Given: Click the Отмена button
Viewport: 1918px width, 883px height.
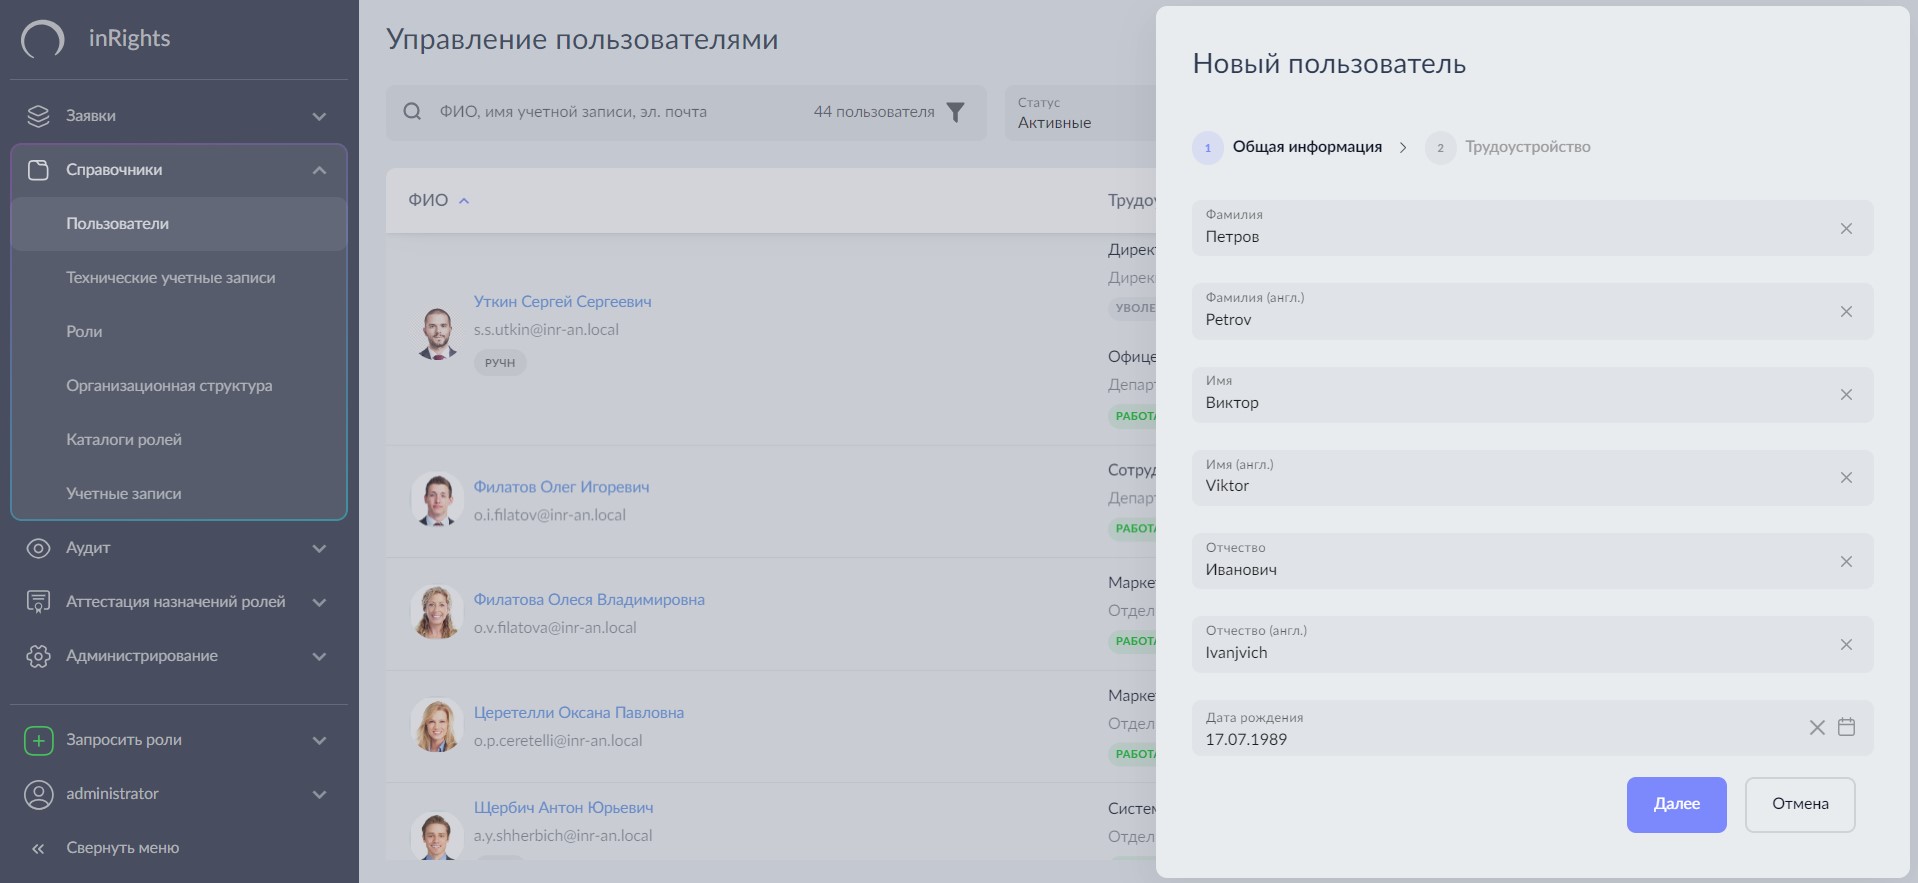Looking at the screenshot, I should point(1800,805).
